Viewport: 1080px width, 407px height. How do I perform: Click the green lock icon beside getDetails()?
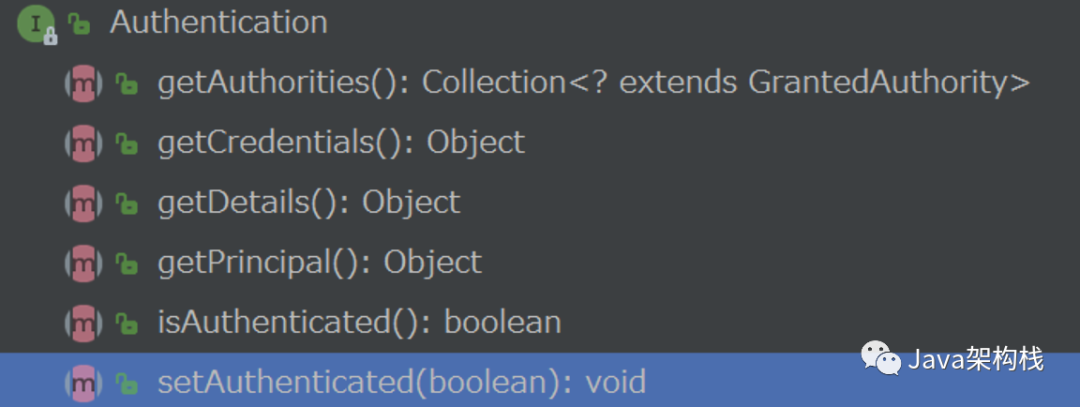pos(126,204)
